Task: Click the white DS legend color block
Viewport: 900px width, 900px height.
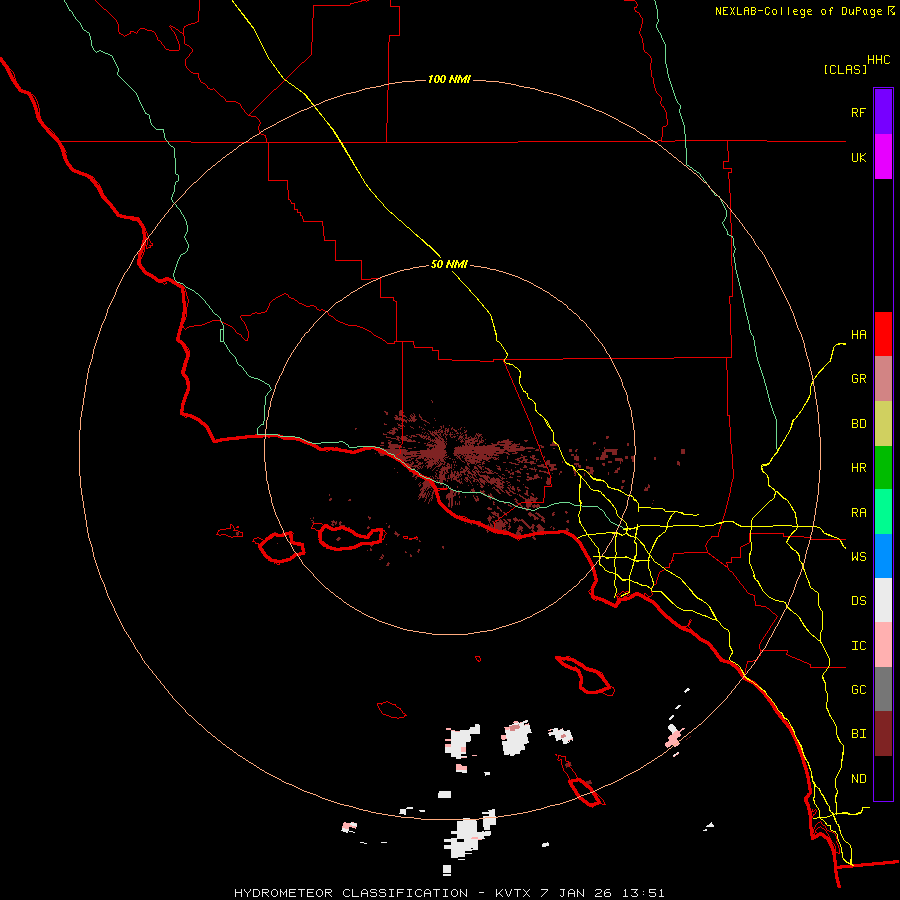Action: (x=883, y=600)
